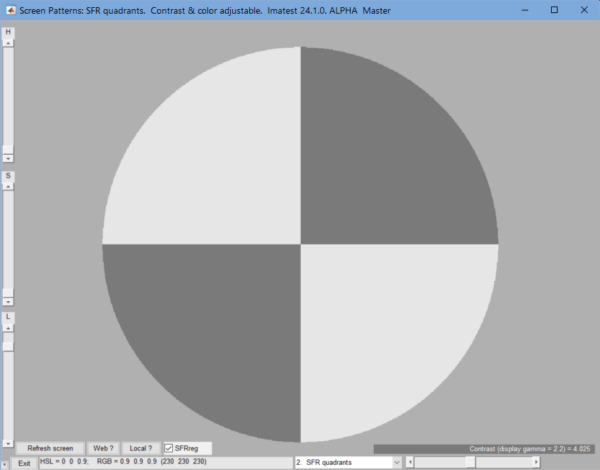Click the Exit button

(x=24, y=463)
